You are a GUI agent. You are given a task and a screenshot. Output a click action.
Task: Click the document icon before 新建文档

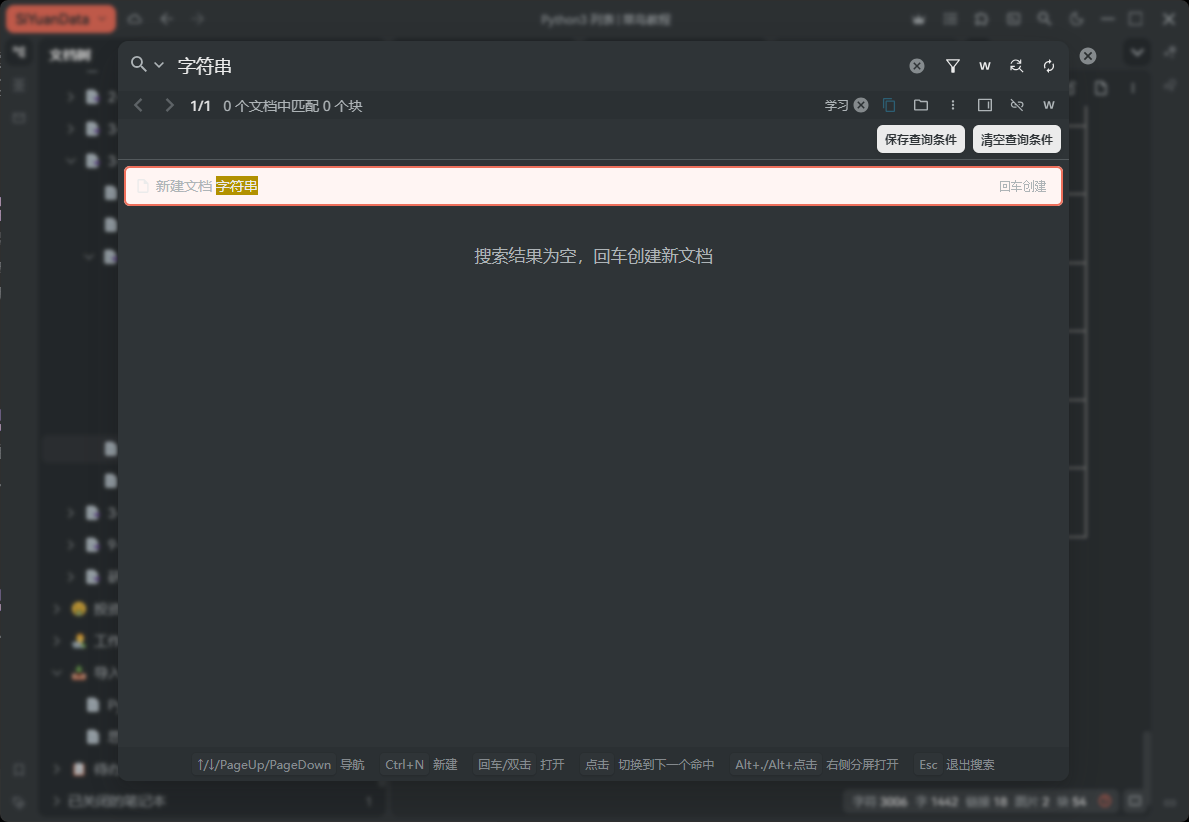143,187
